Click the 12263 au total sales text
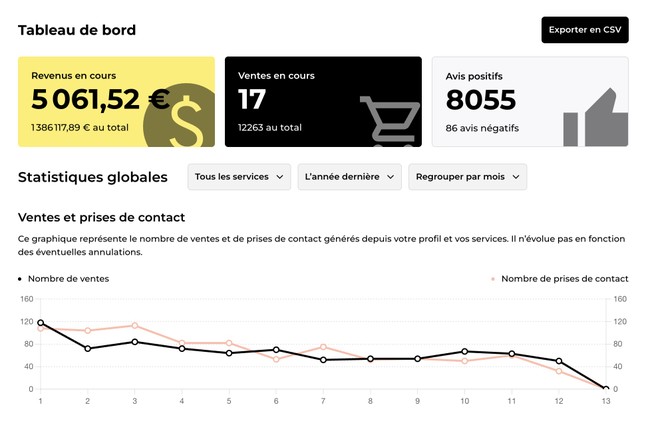This screenshot has width=646, height=427. point(270,128)
